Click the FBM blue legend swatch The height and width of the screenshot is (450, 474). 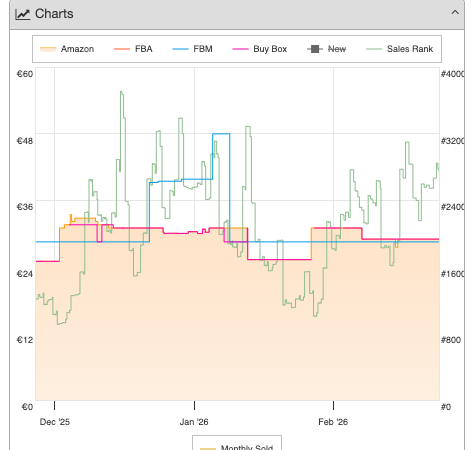click(x=180, y=49)
